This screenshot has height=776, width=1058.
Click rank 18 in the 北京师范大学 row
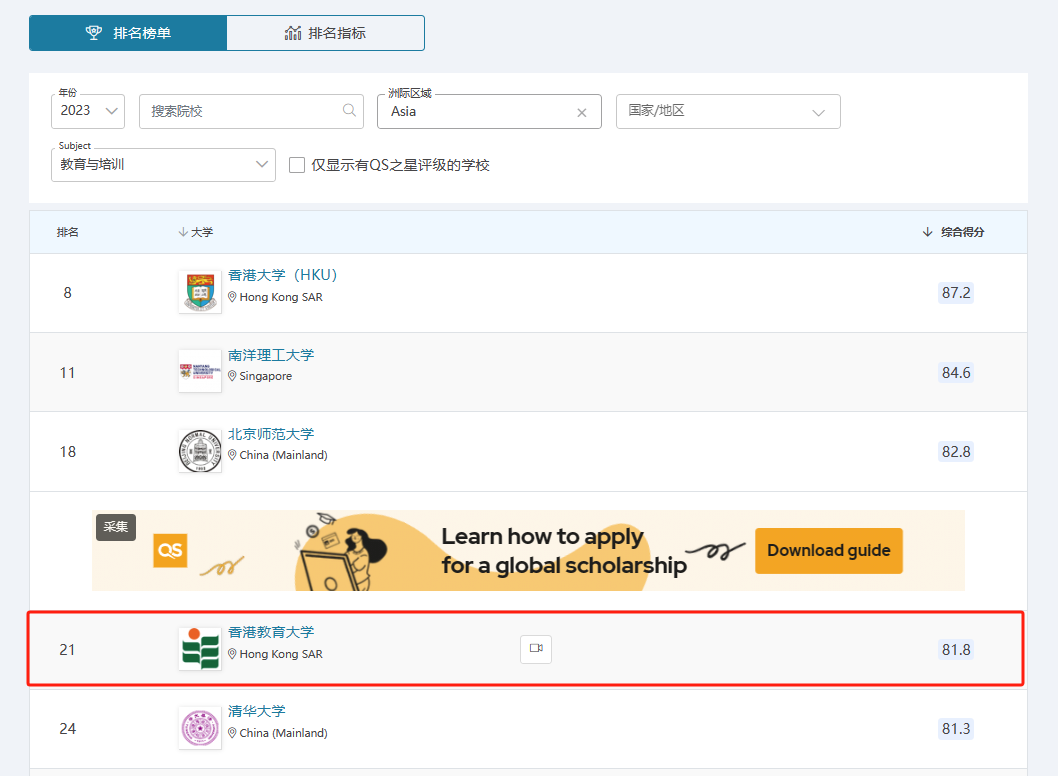point(67,451)
